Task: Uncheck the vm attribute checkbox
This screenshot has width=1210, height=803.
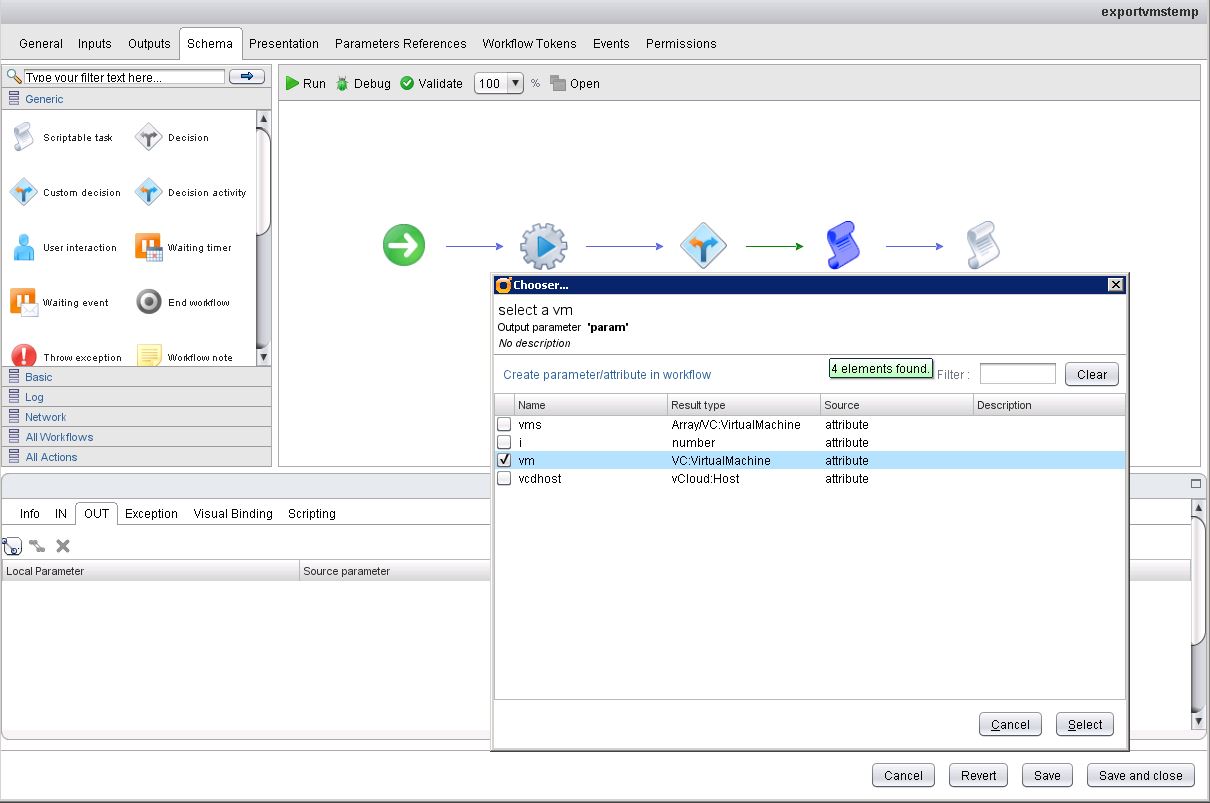Action: click(504, 460)
